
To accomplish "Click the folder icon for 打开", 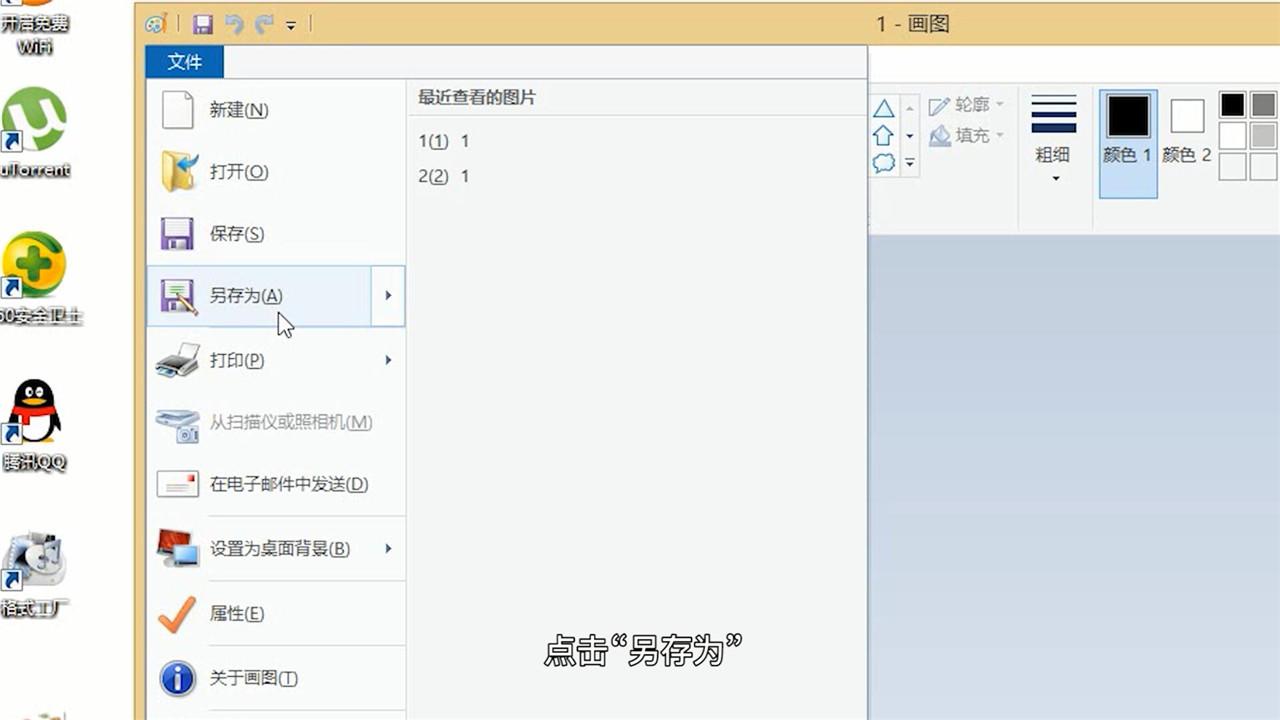I will (178, 172).
